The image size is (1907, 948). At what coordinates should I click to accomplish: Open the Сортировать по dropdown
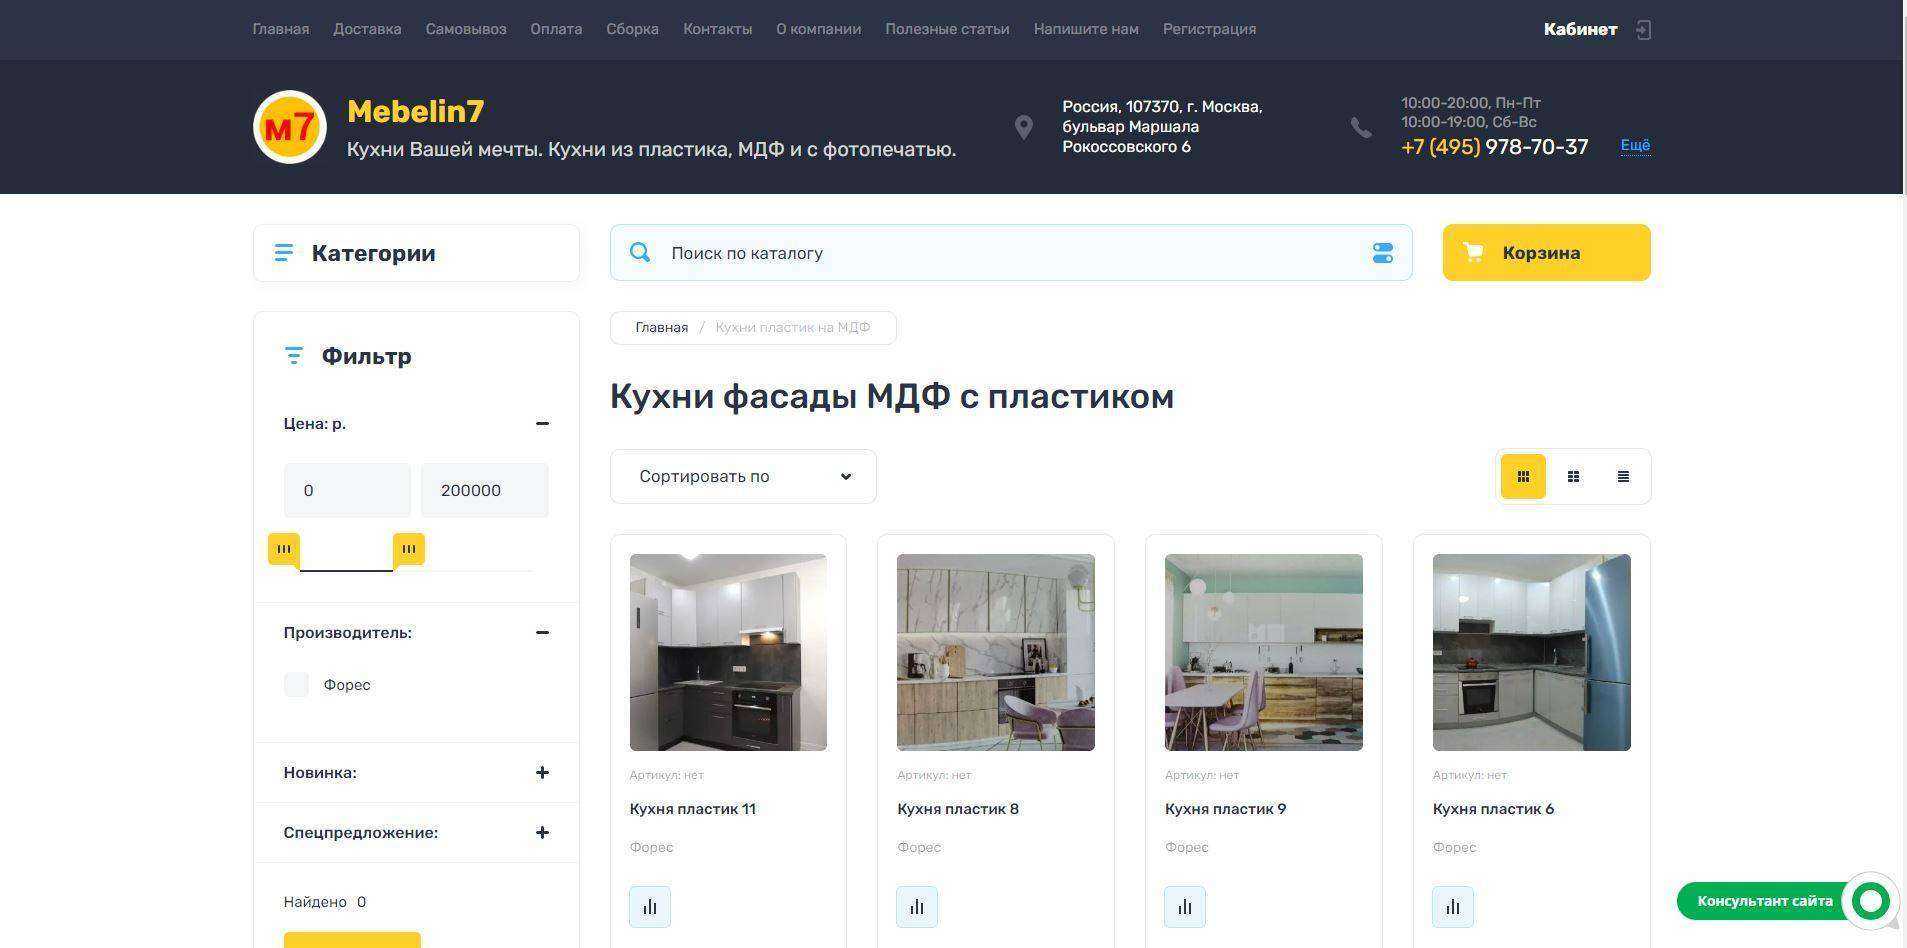tap(743, 476)
